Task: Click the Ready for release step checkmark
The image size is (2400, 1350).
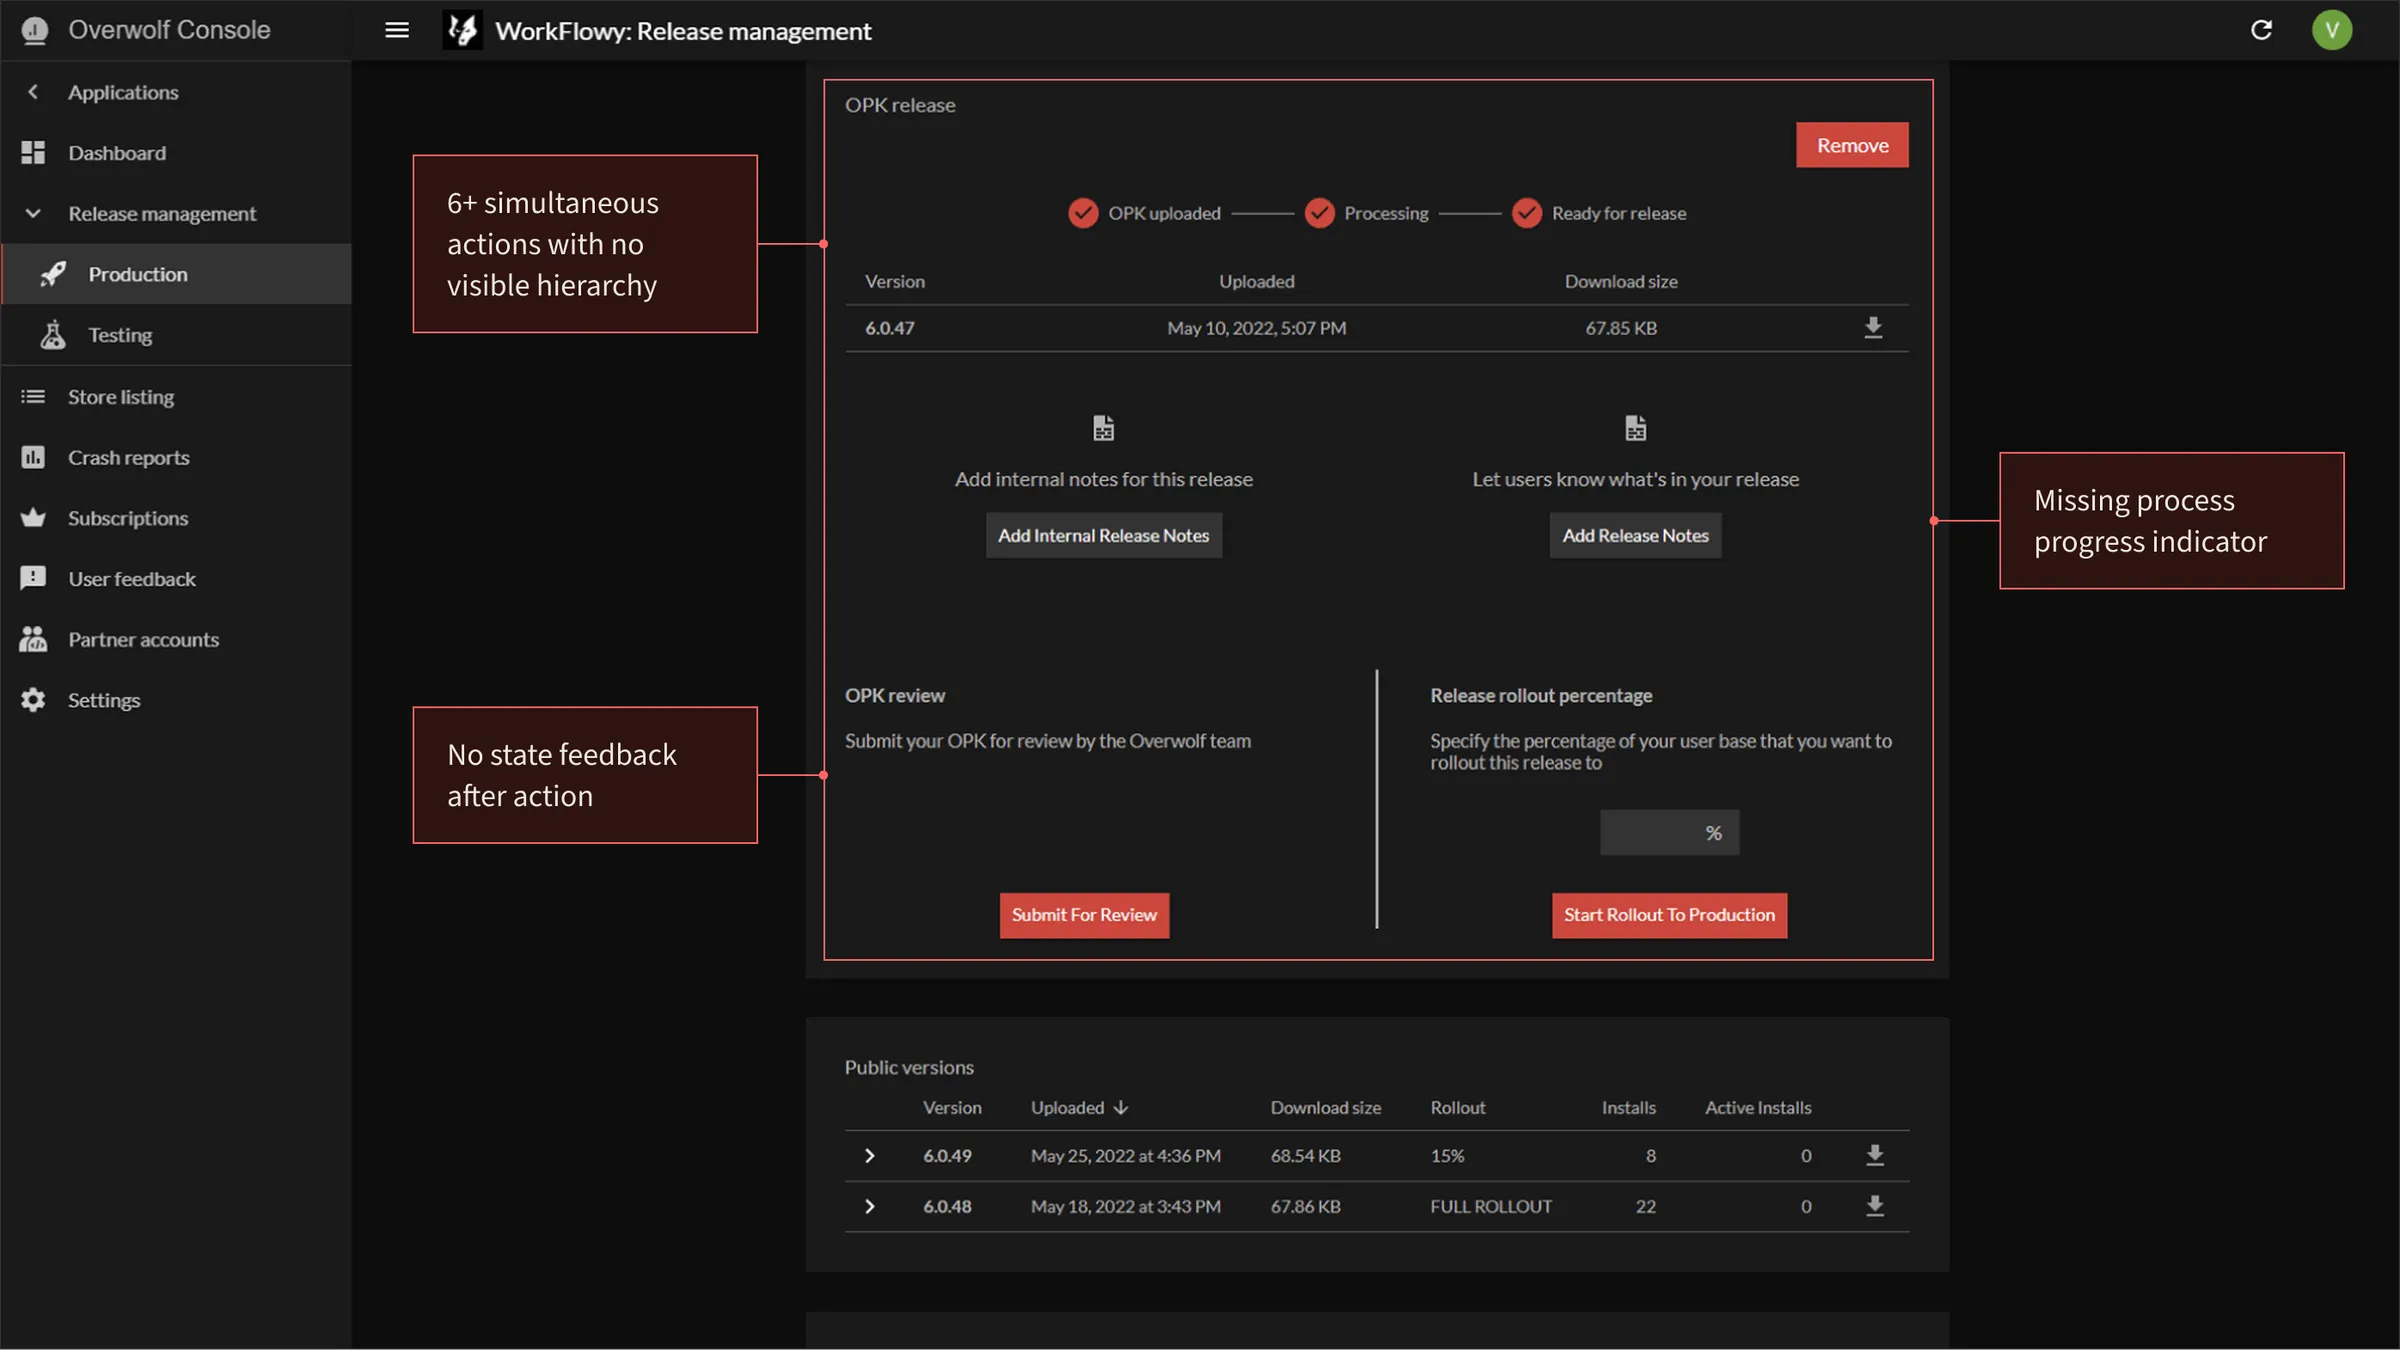Action: [x=1527, y=213]
